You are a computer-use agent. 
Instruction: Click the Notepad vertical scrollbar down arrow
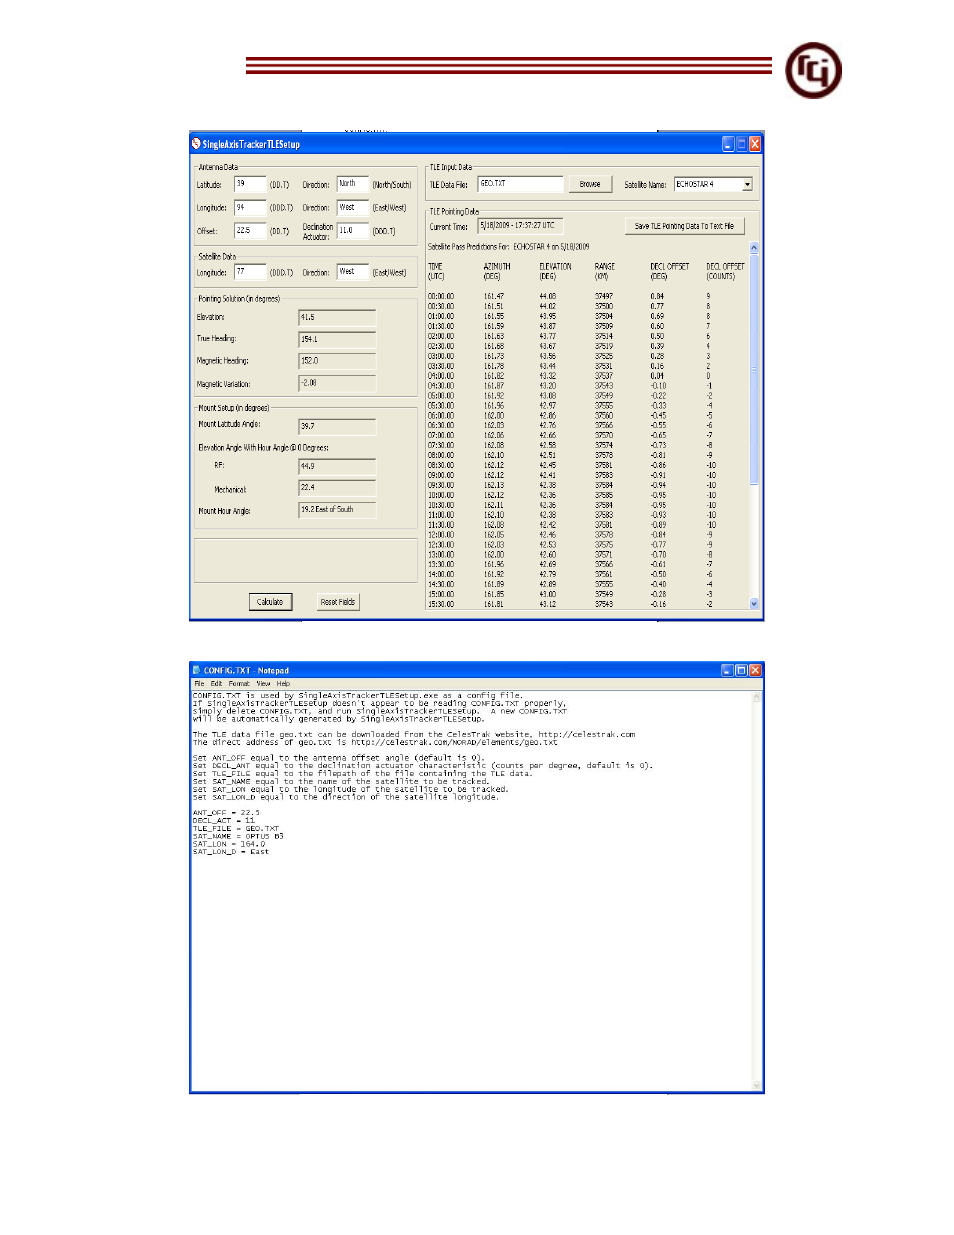(x=758, y=1085)
